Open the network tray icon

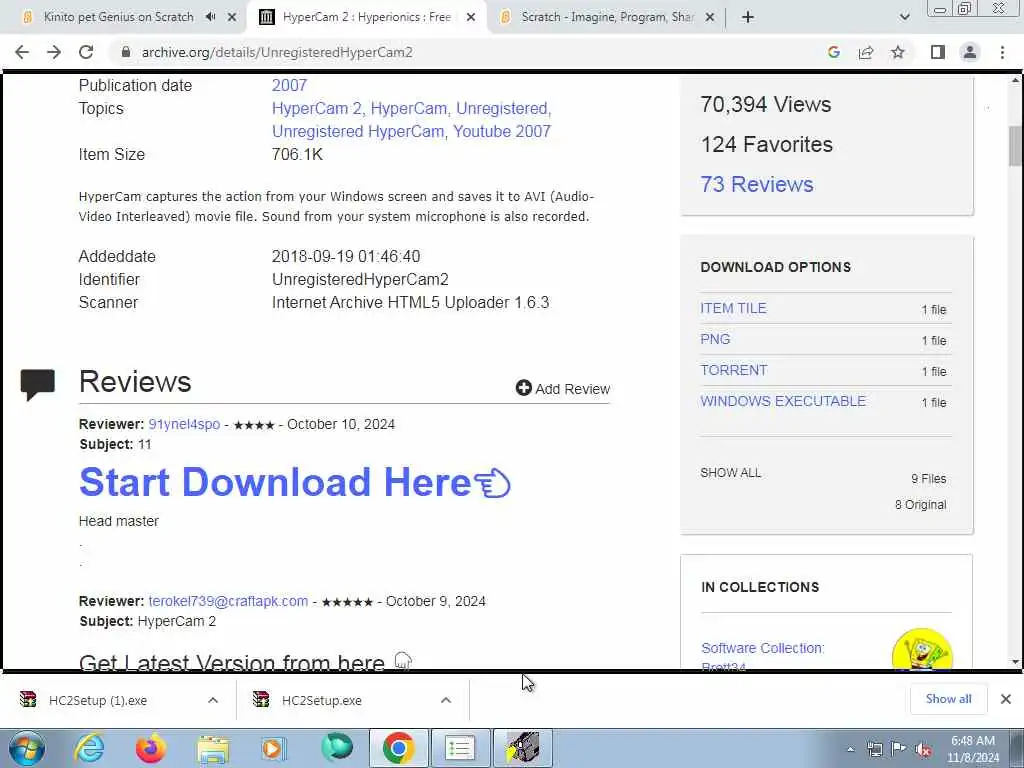point(875,750)
